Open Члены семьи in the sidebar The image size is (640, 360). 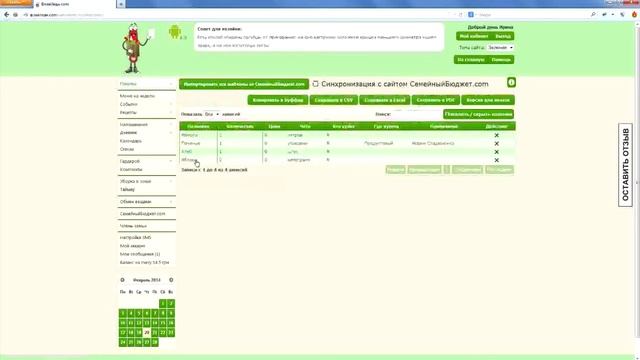coord(133,226)
